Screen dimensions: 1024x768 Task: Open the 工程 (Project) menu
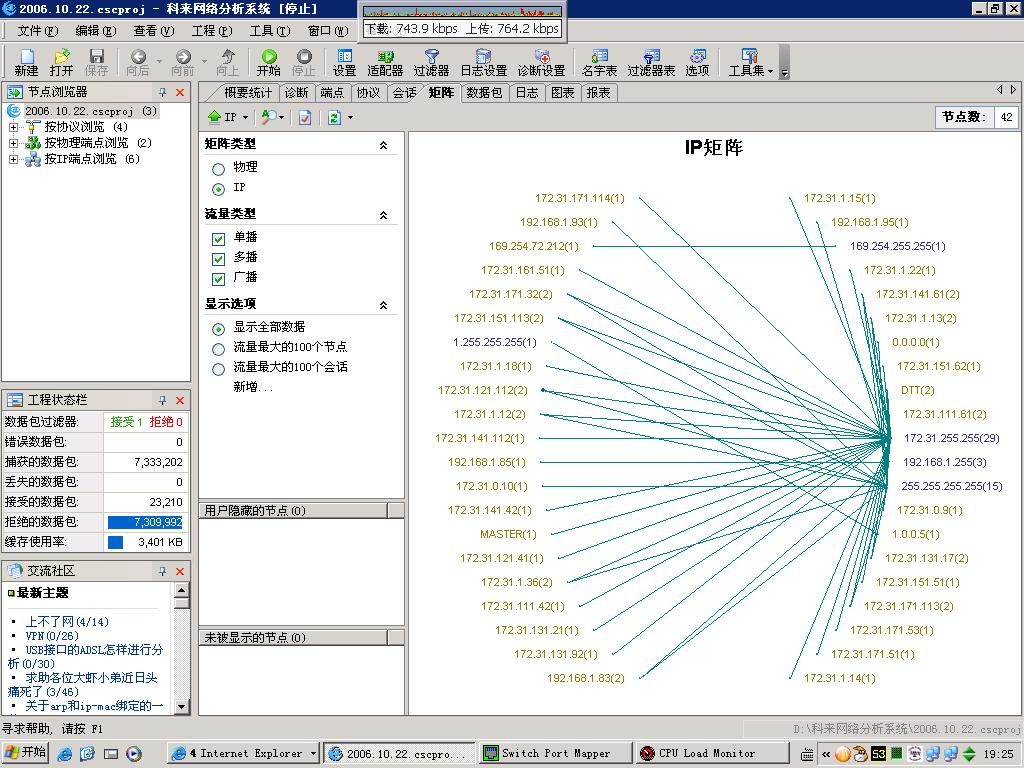210,31
